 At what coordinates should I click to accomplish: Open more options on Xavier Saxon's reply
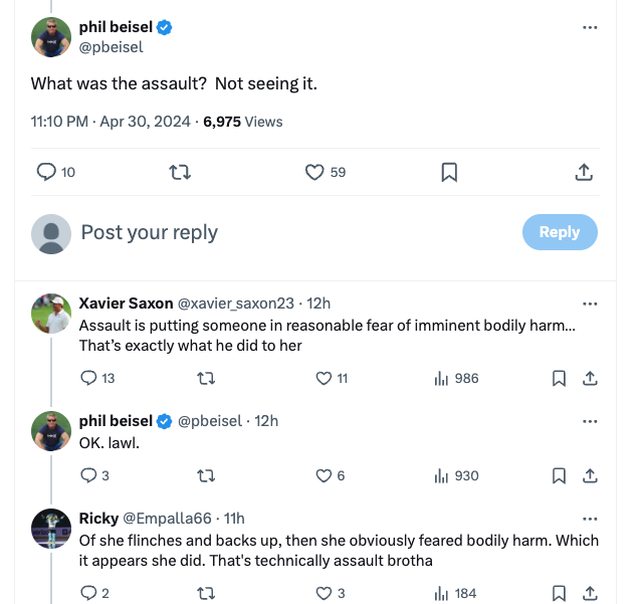pos(589,304)
